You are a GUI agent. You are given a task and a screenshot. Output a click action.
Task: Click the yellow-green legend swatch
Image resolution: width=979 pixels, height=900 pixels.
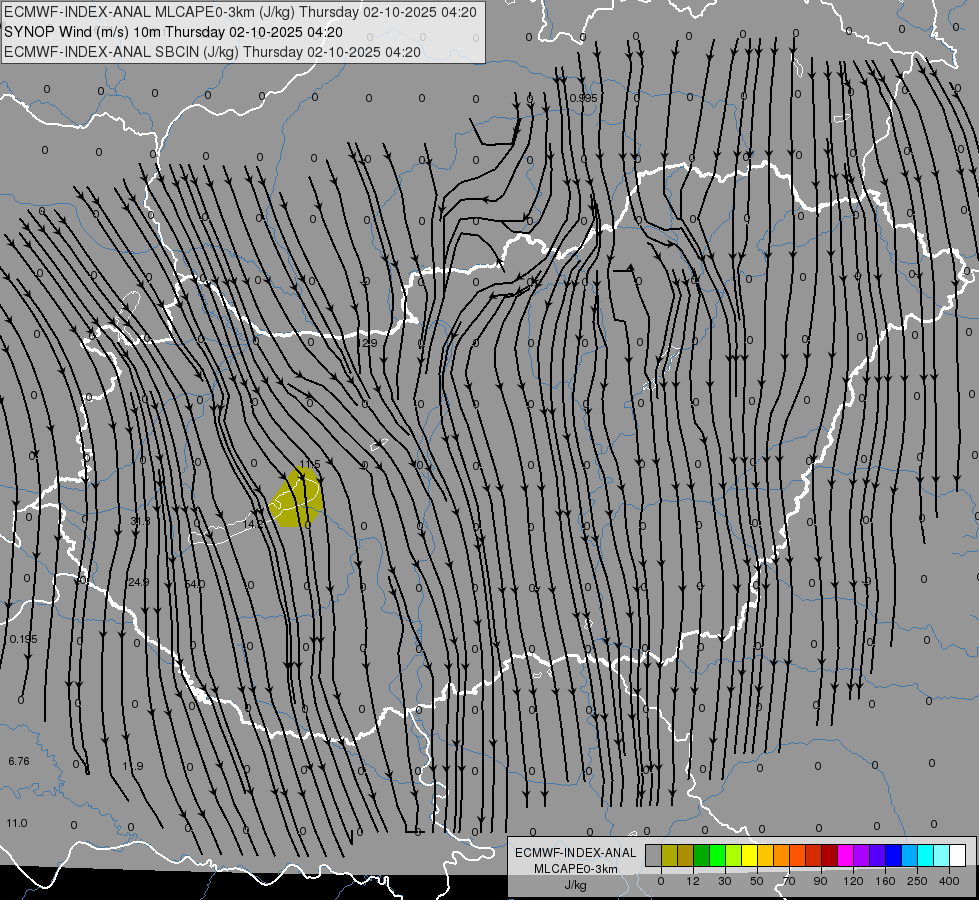pyautogui.click(x=734, y=855)
